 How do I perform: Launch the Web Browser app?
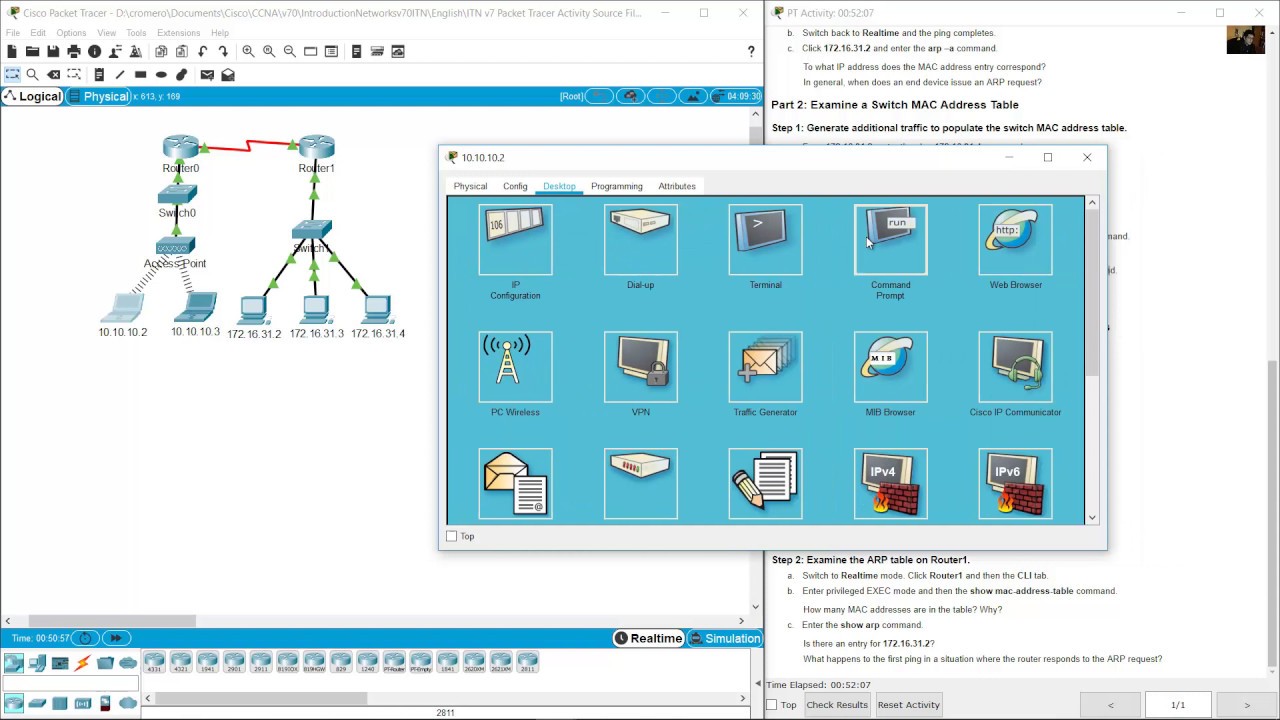pyautogui.click(x=1016, y=240)
